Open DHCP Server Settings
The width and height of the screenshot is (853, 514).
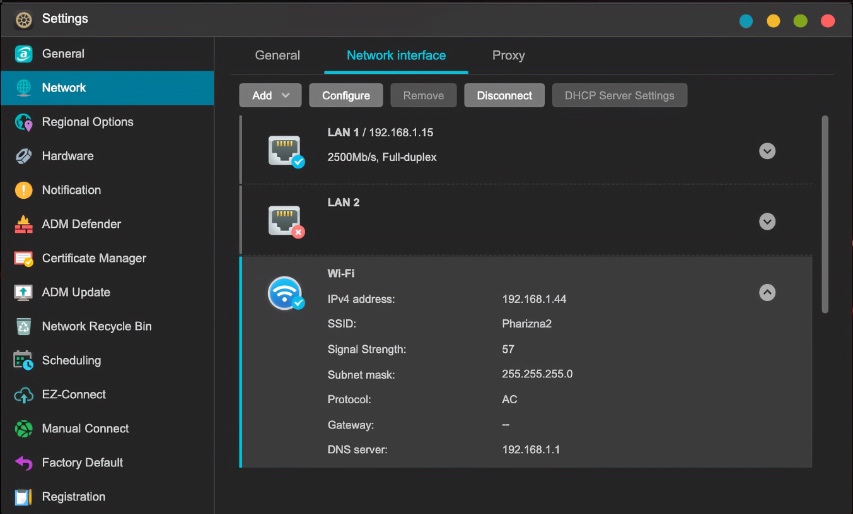tap(620, 95)
